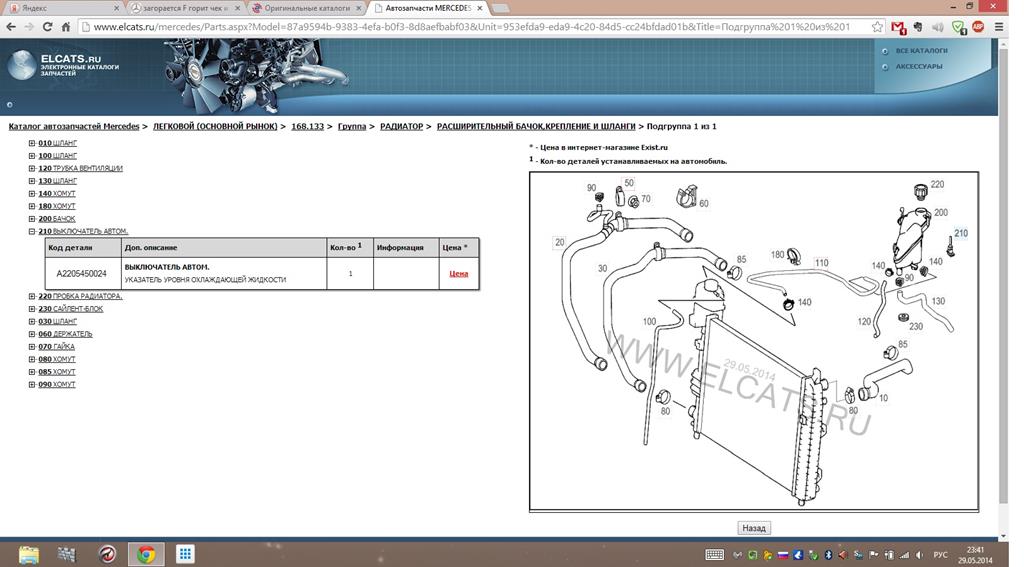Expand the 220 ПРОБКА РАДИАТОРА node
This screenshot has width=1024, height=567.
(x=32, y=296)
